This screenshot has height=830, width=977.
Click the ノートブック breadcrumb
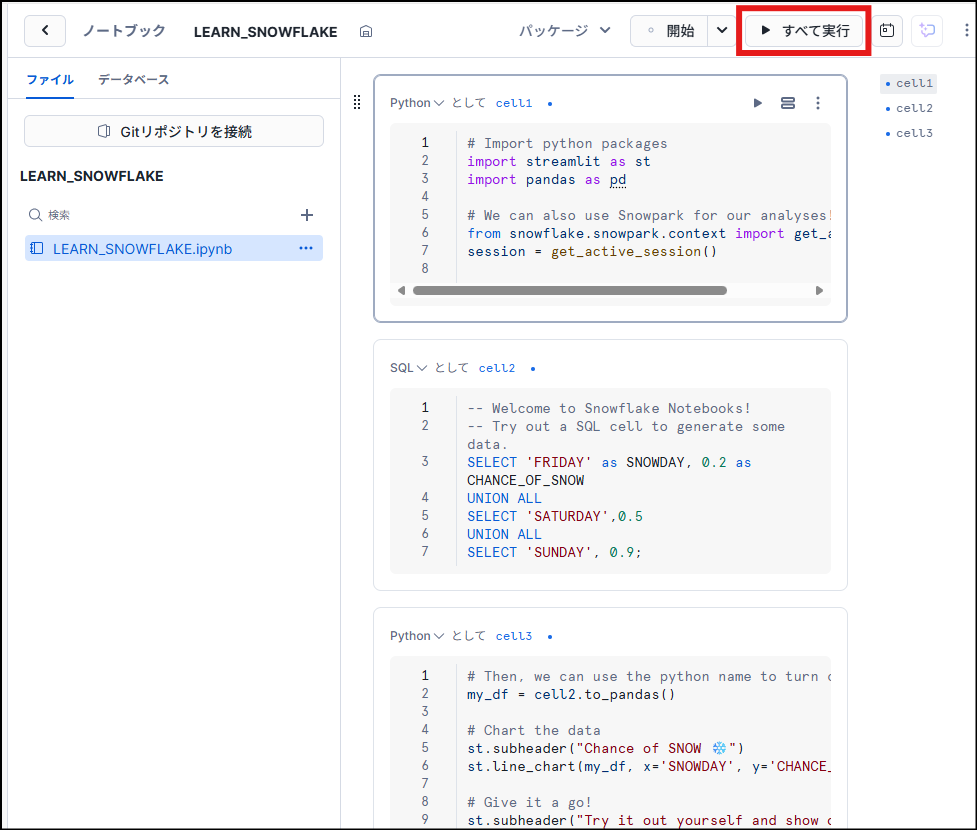(125, 31)
